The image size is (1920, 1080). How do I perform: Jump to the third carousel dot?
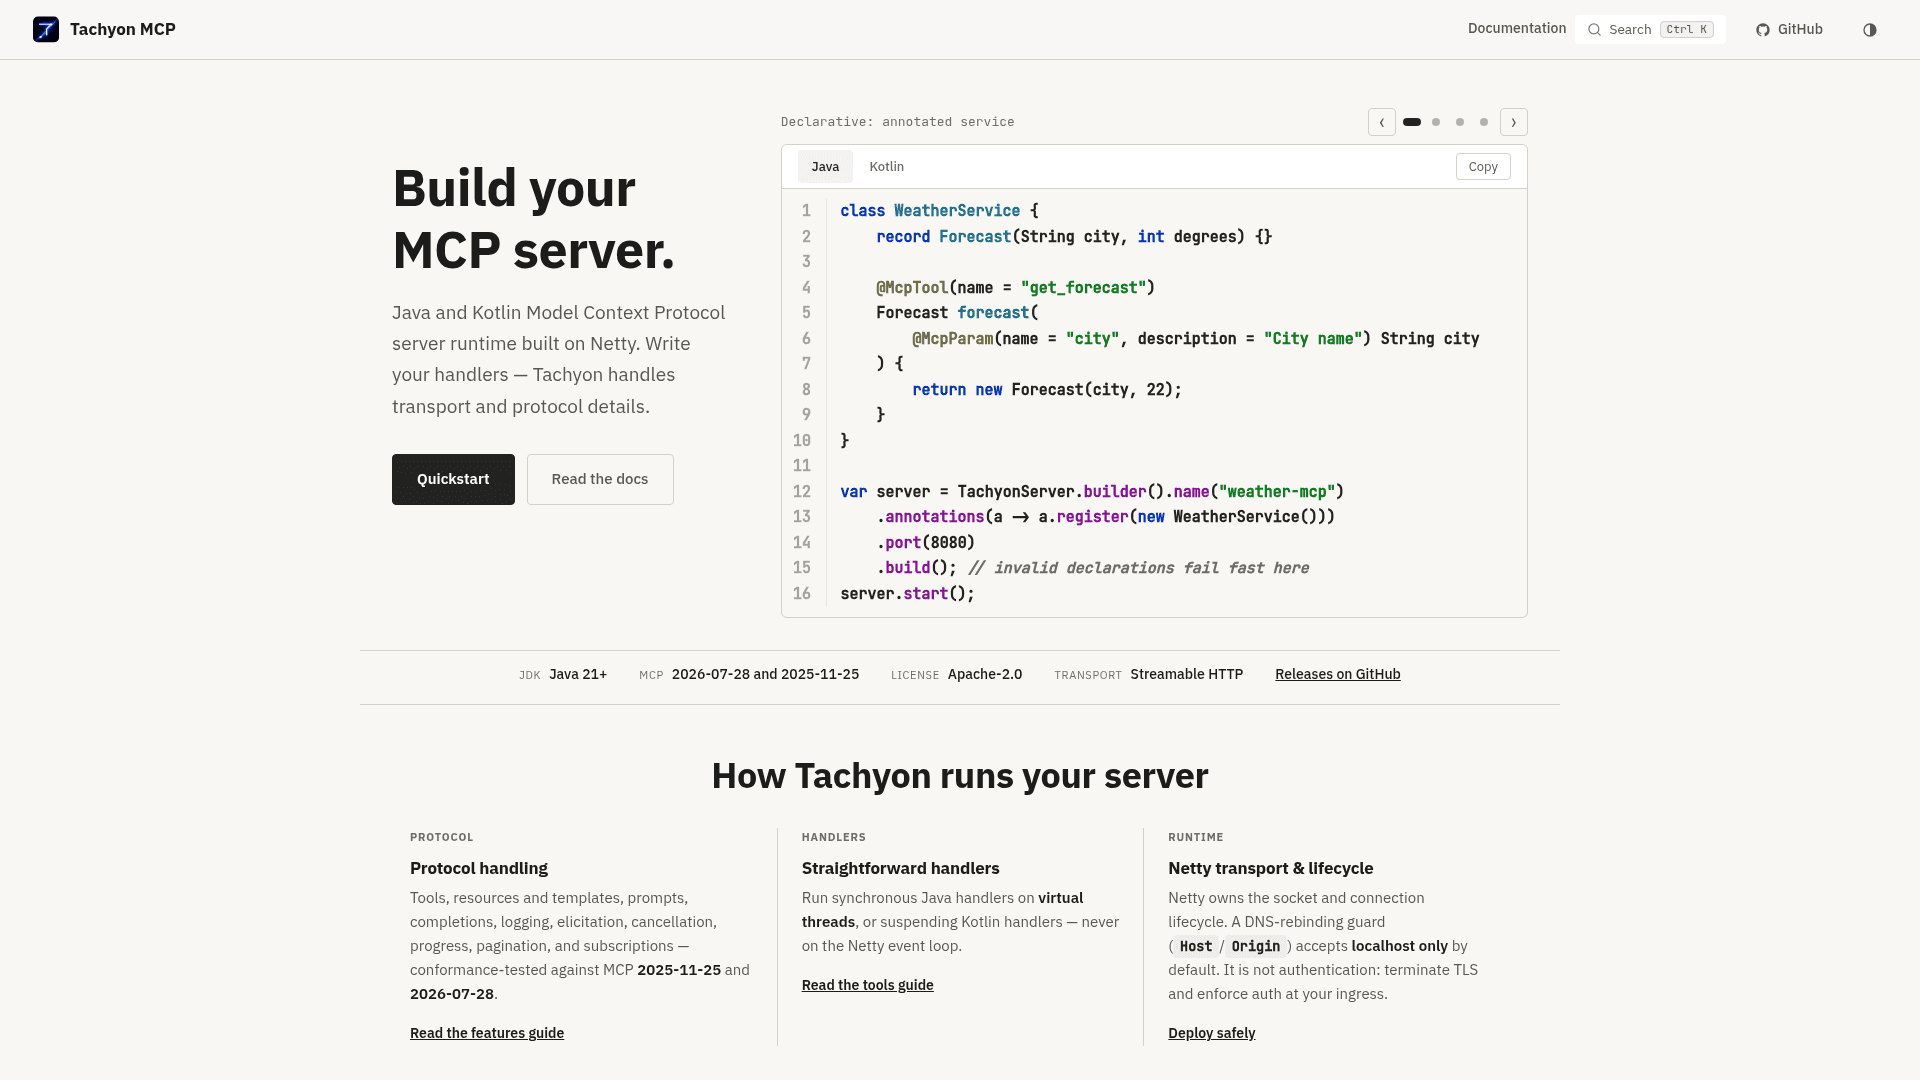(1460, 122)
